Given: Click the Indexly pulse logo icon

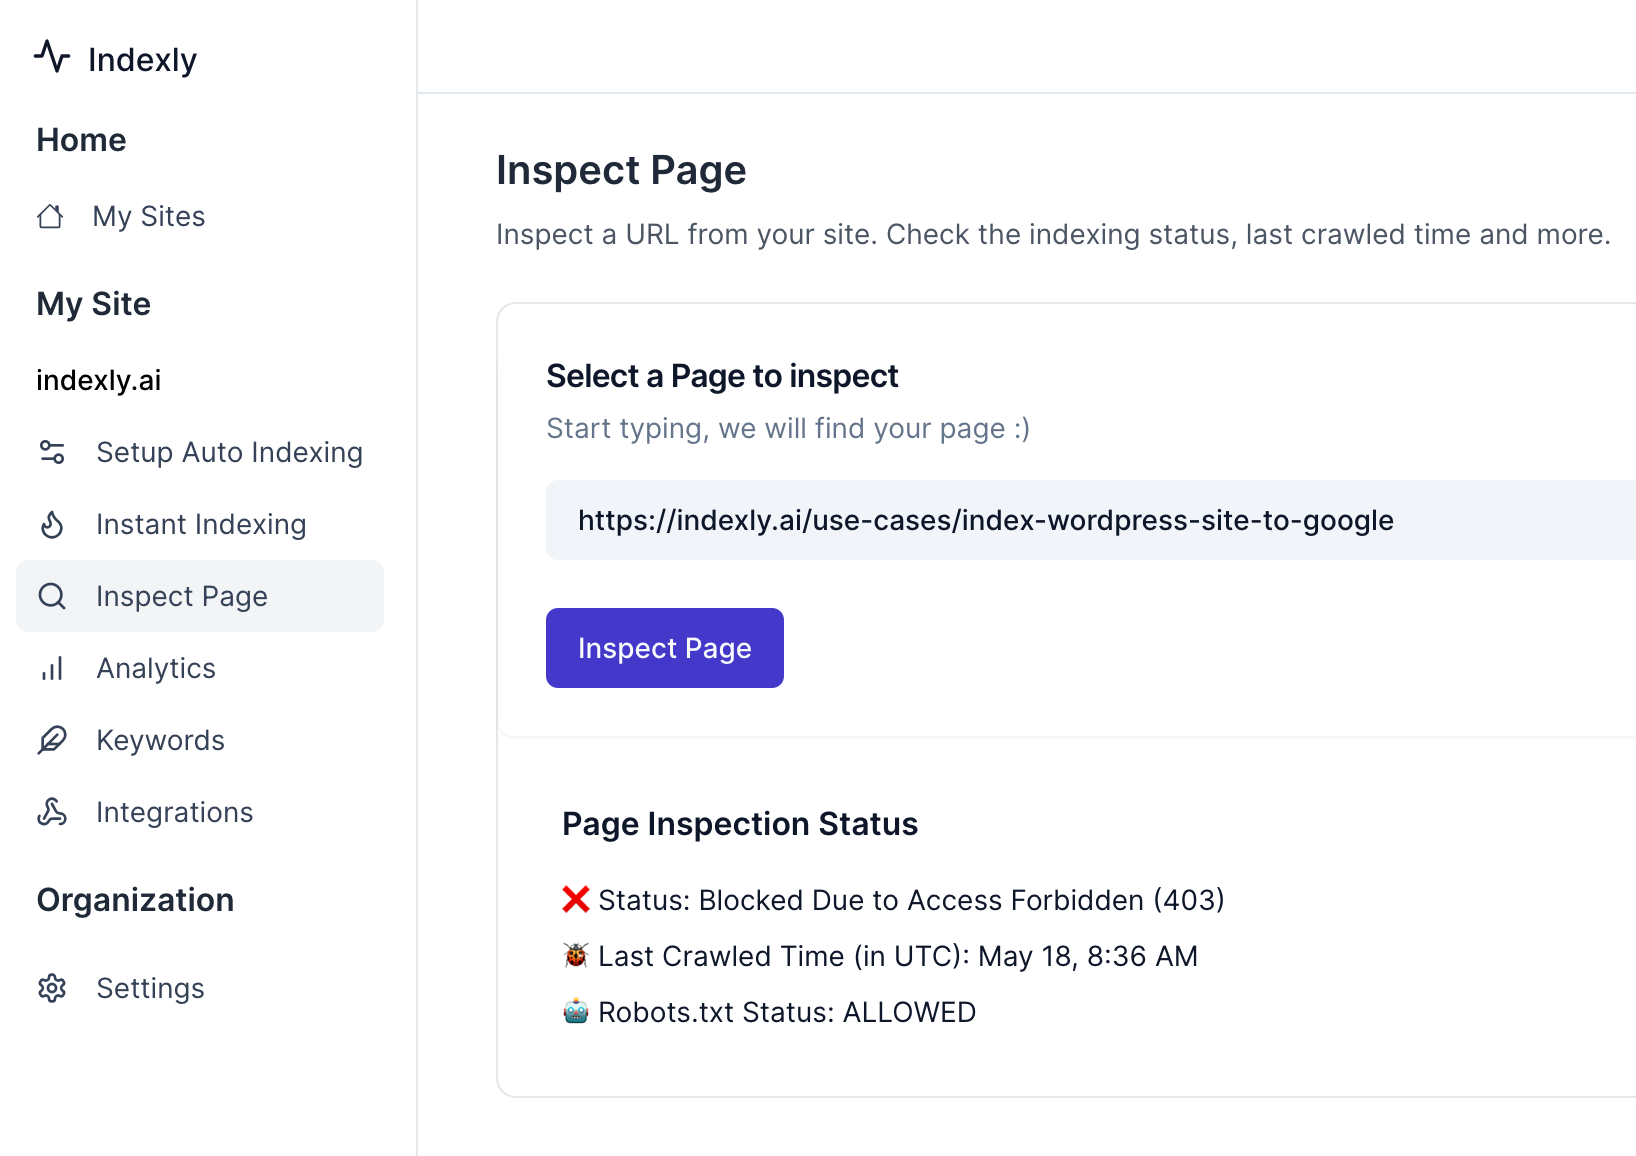Looking at the screenshot, I should pos(52,57).
